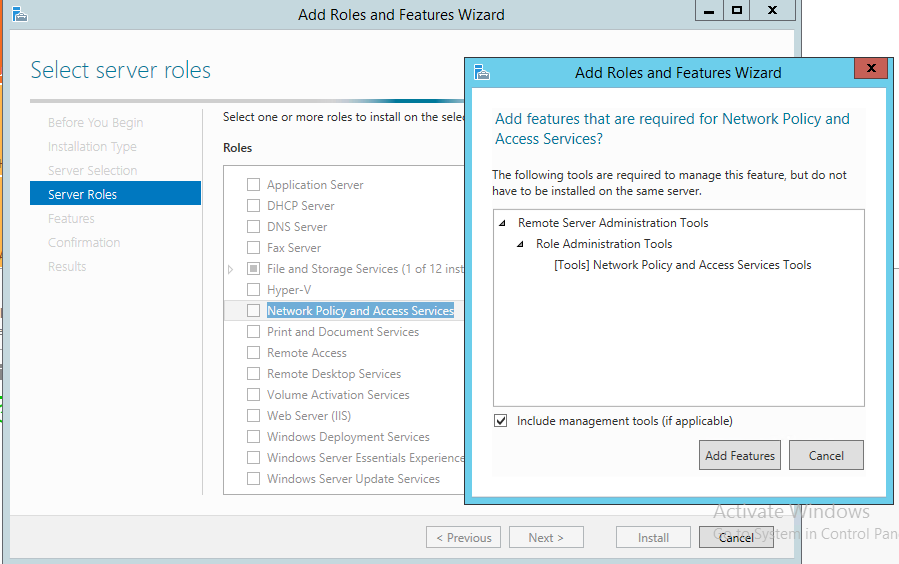Select Network Policy and Access Services role

pyautogui.click(x=360, y=311)
